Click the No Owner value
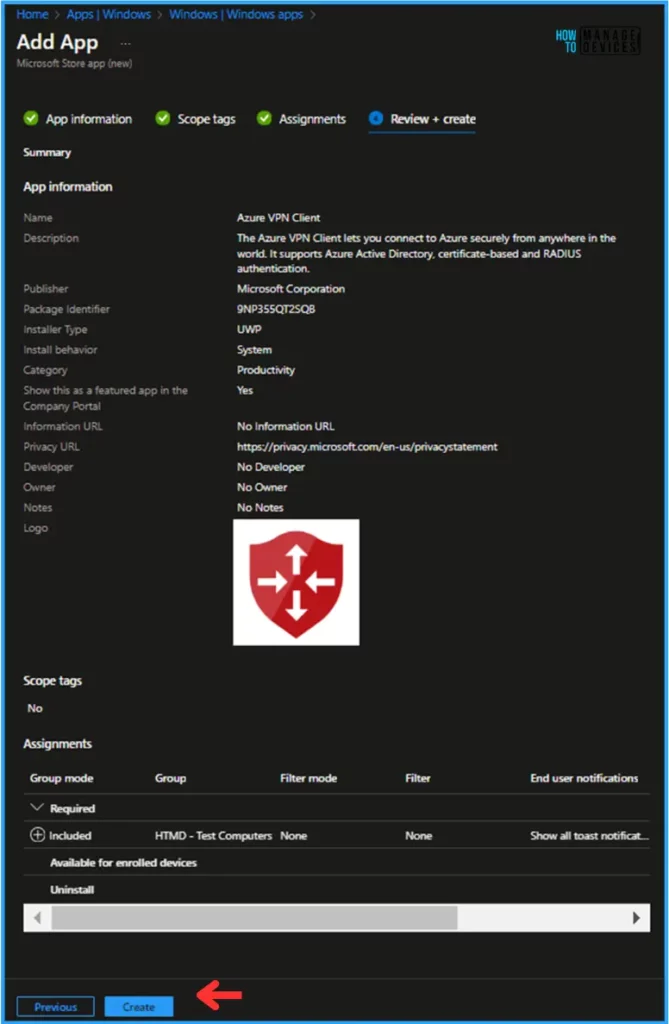Viewport: 669px width, 1024px height. pos(262,487)
